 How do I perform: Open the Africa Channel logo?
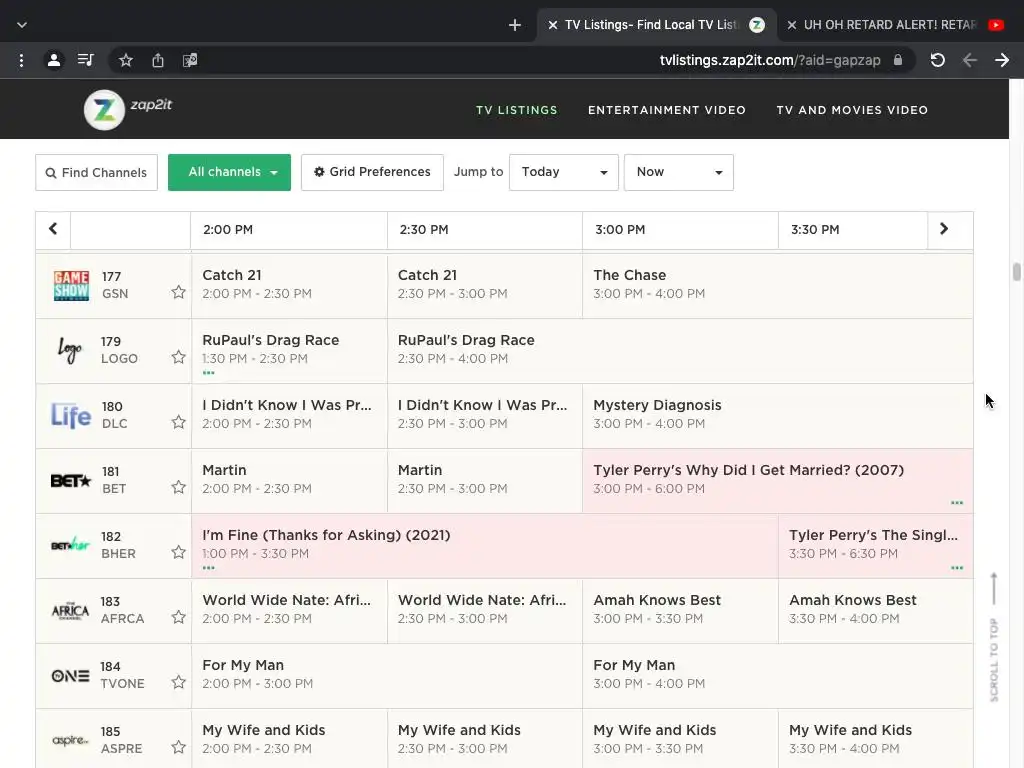point(71,611)
